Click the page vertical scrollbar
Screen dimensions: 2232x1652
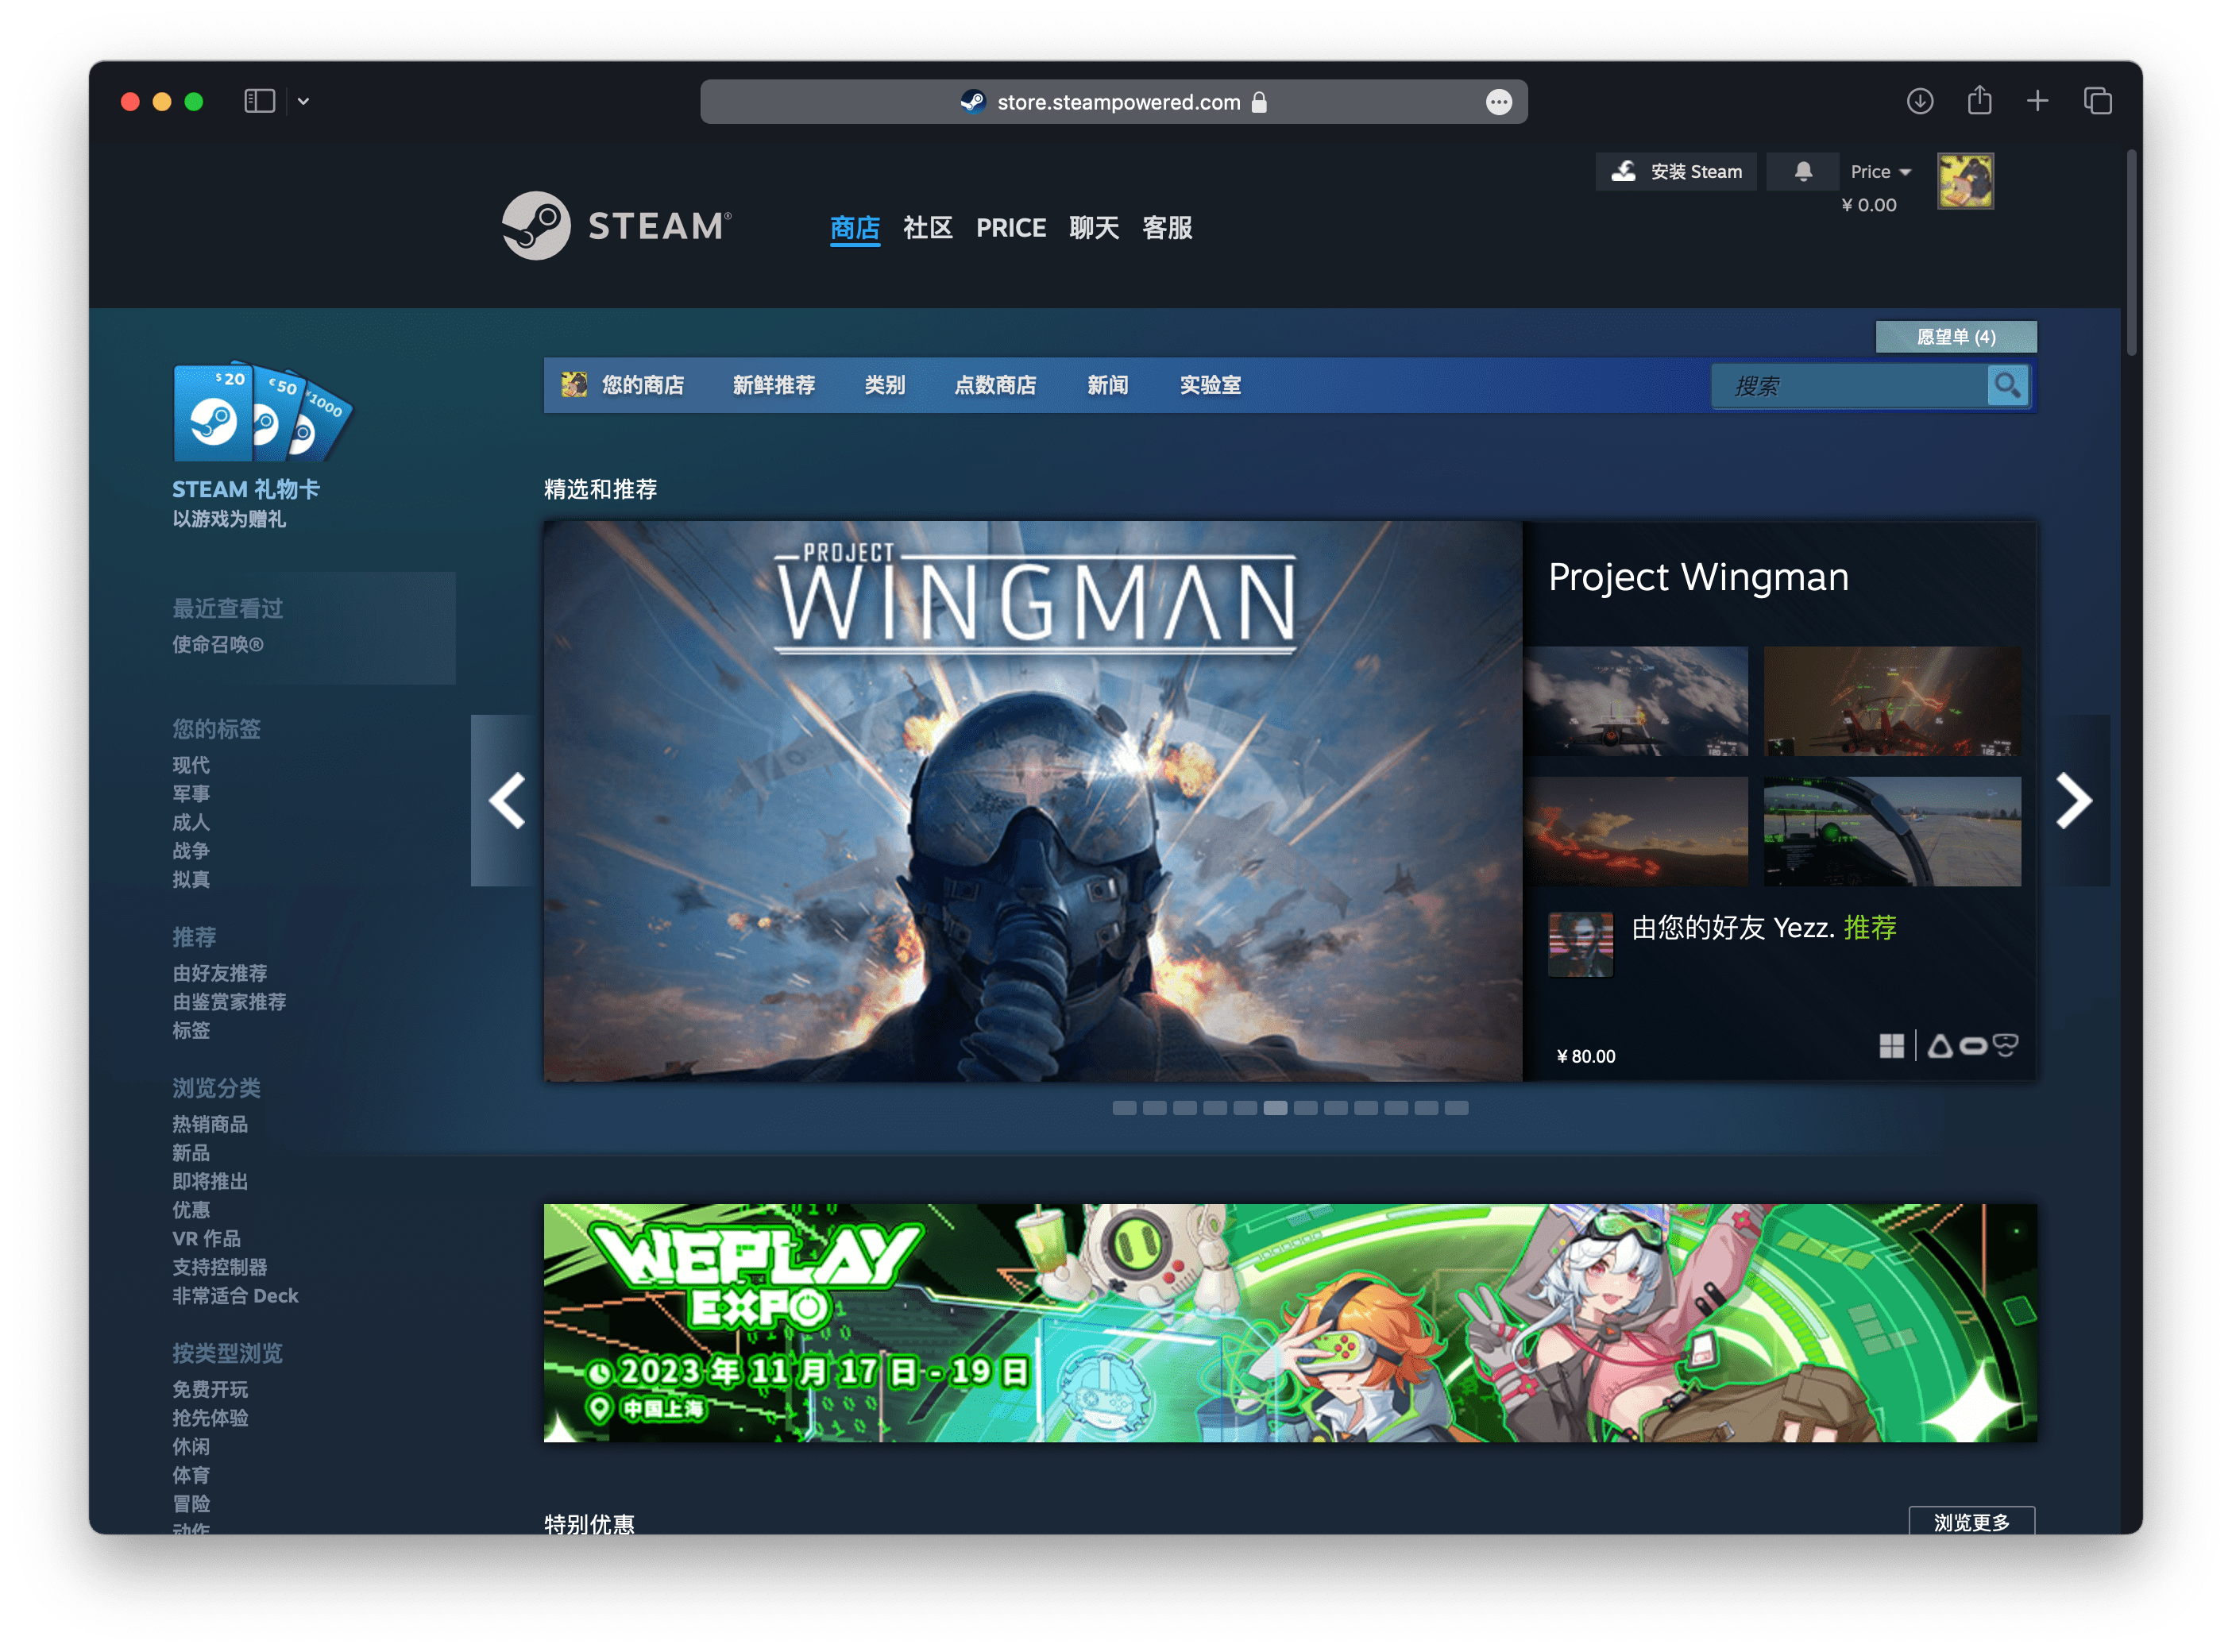[2130, 253]
